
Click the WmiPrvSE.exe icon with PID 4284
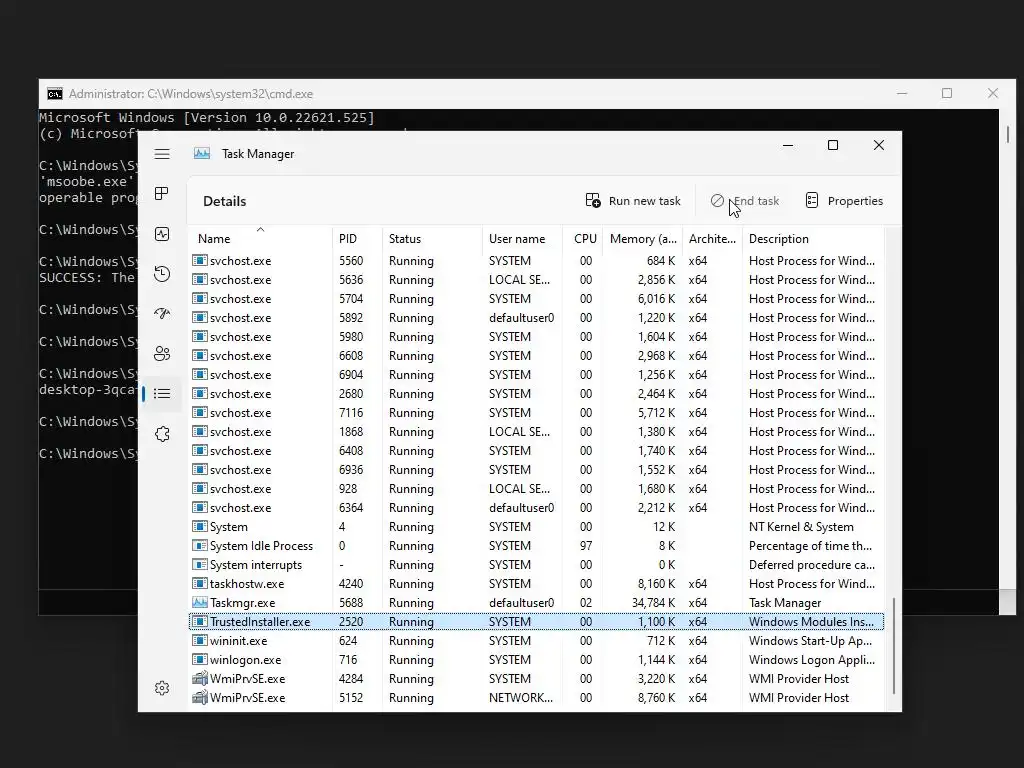[200, 679]
